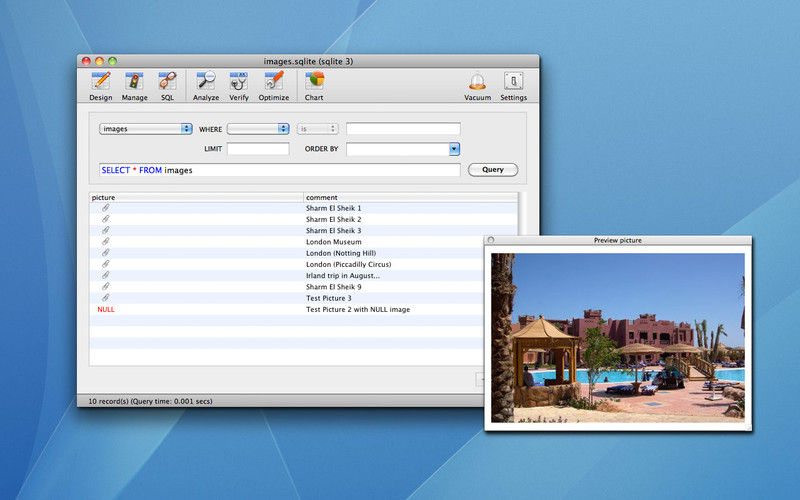800x500 pixels.
Task: Click the Query button
Action: tap(493, 169)
